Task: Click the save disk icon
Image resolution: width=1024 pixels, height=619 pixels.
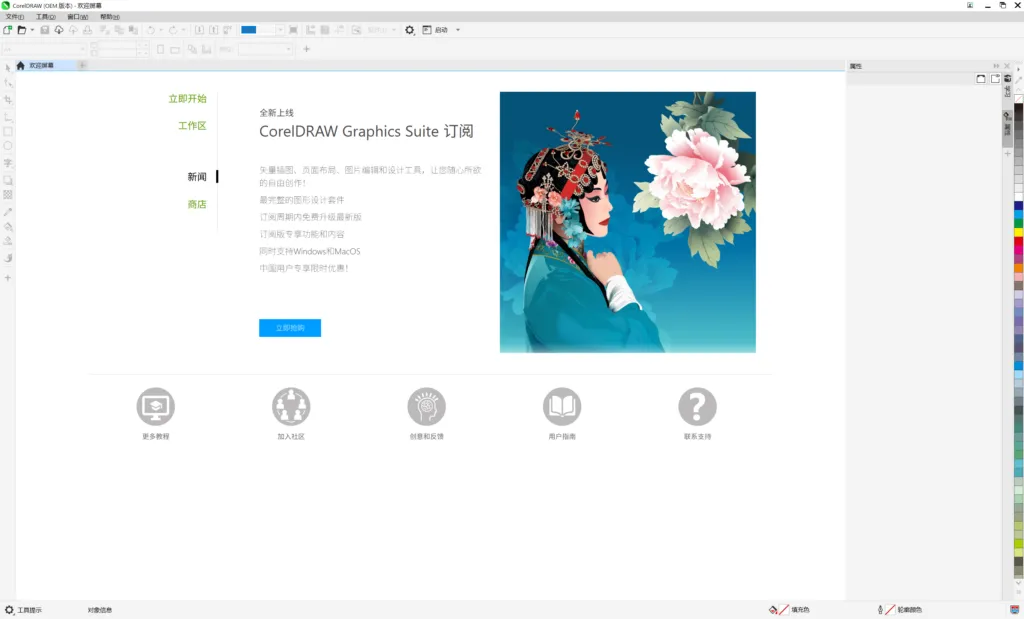Action: point(44,30)
